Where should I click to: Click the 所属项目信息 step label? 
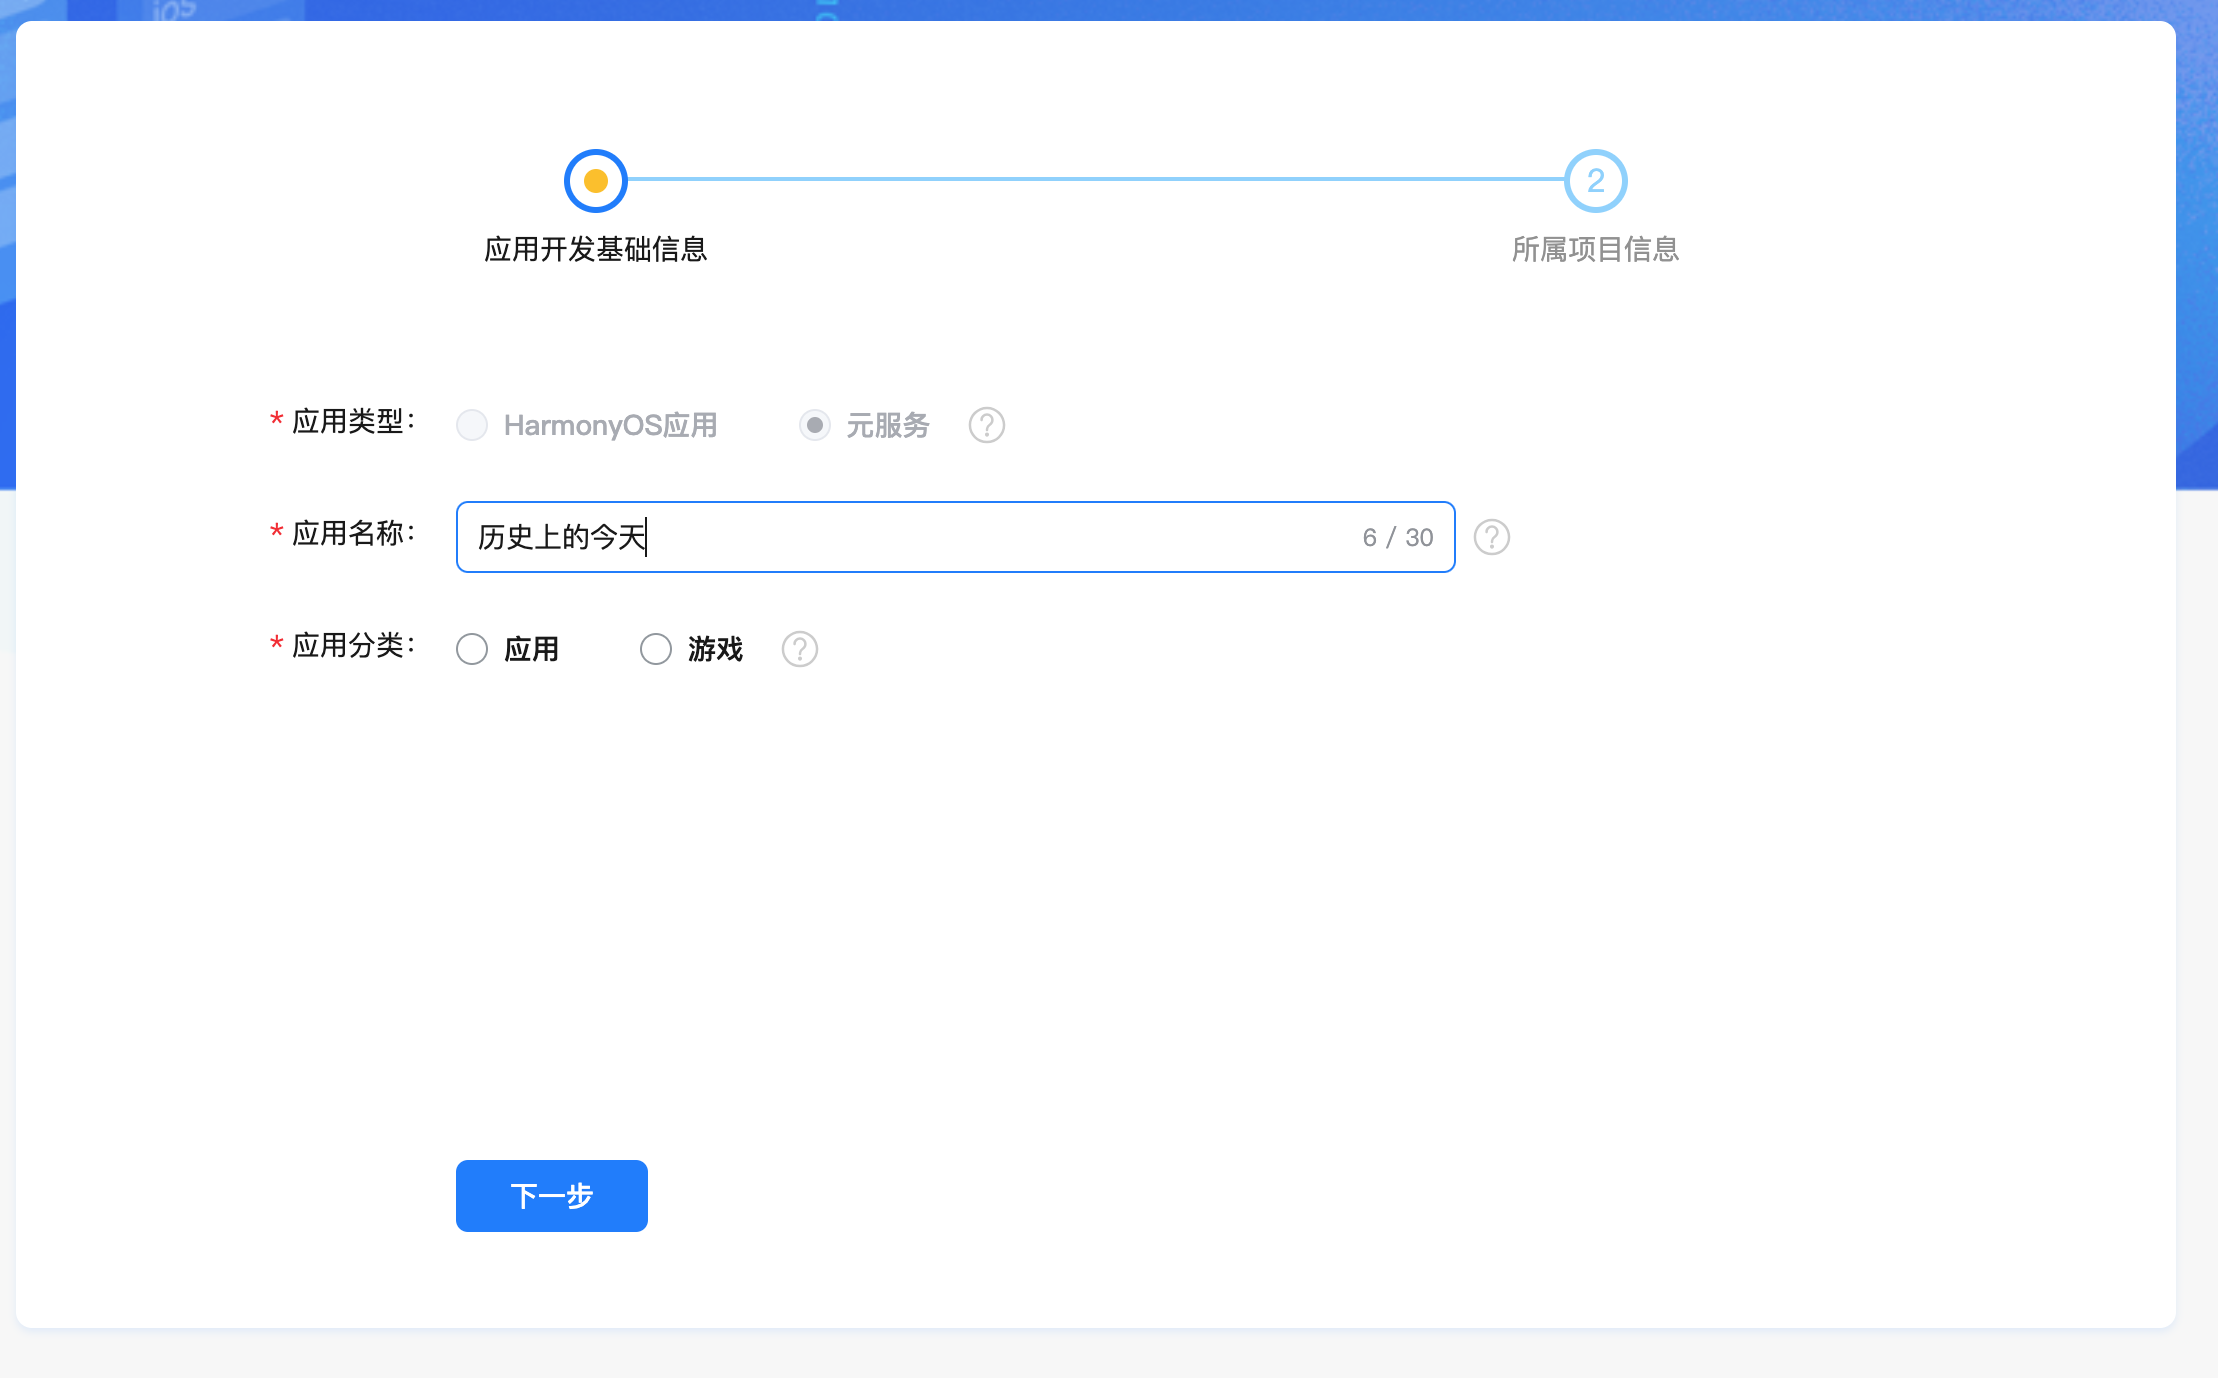(x=1595, y=249)
